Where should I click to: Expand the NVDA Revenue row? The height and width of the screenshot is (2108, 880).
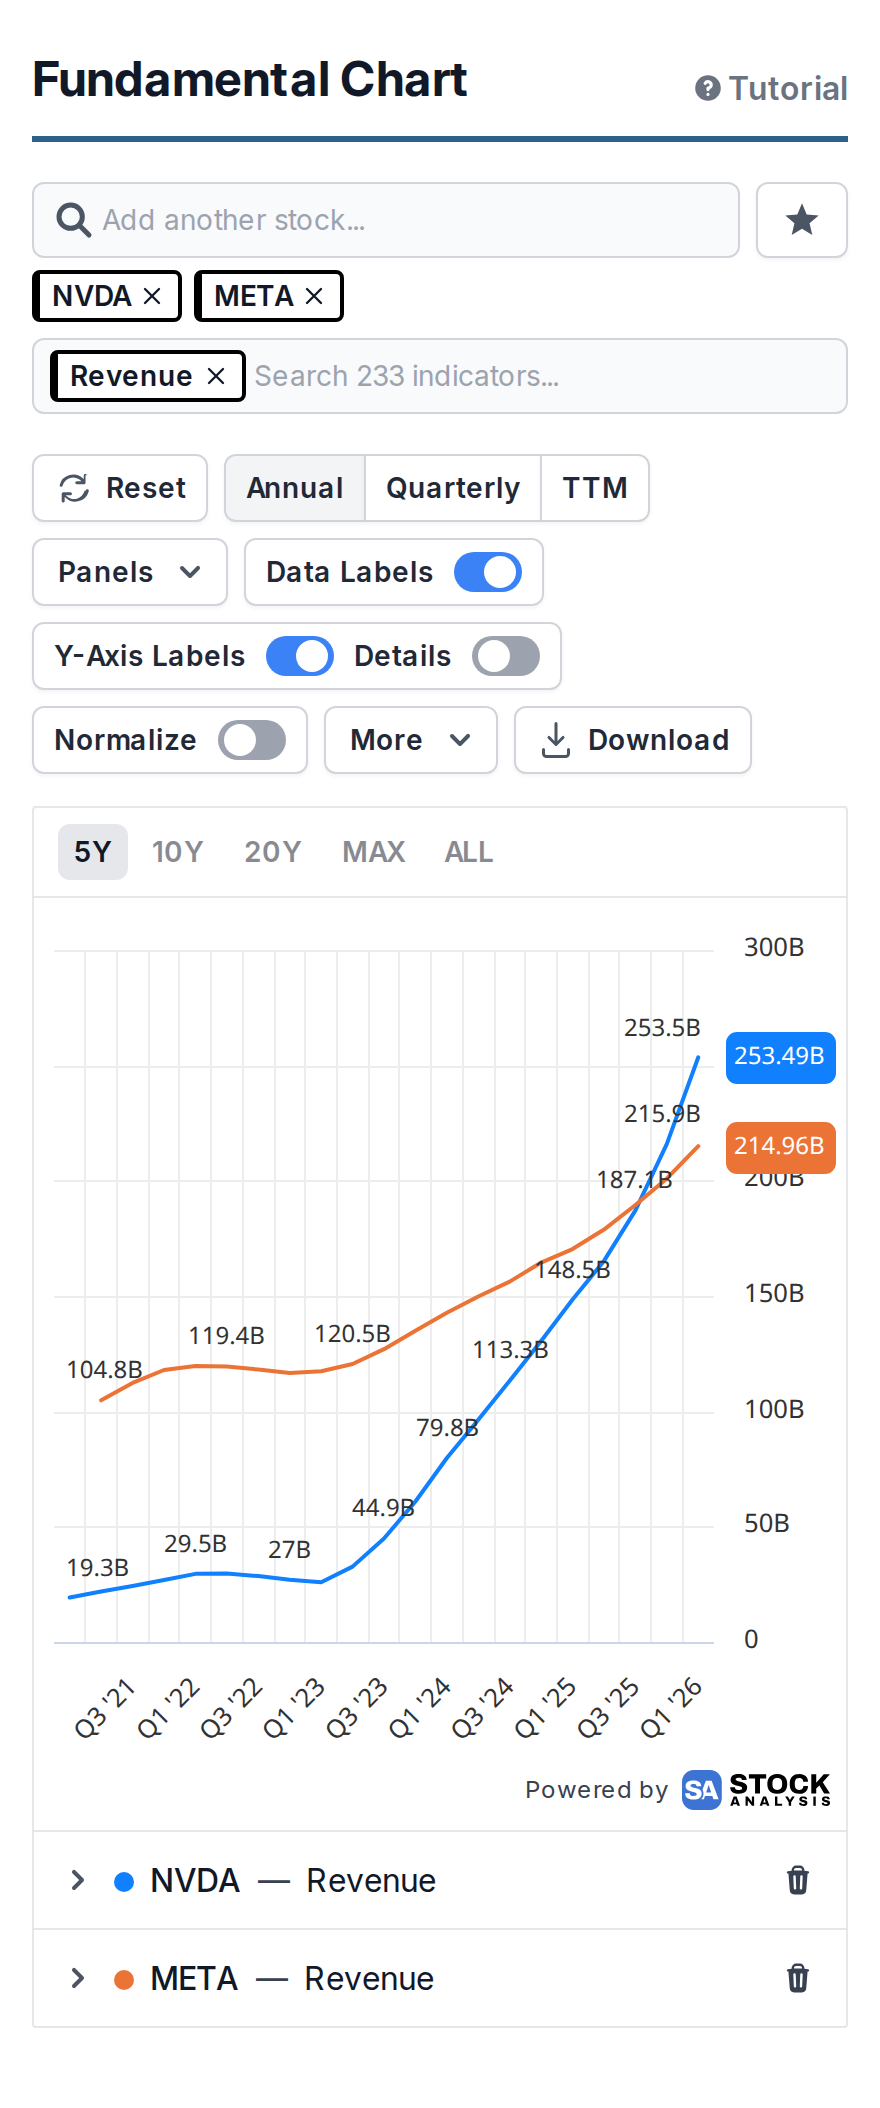[78, 1880]
